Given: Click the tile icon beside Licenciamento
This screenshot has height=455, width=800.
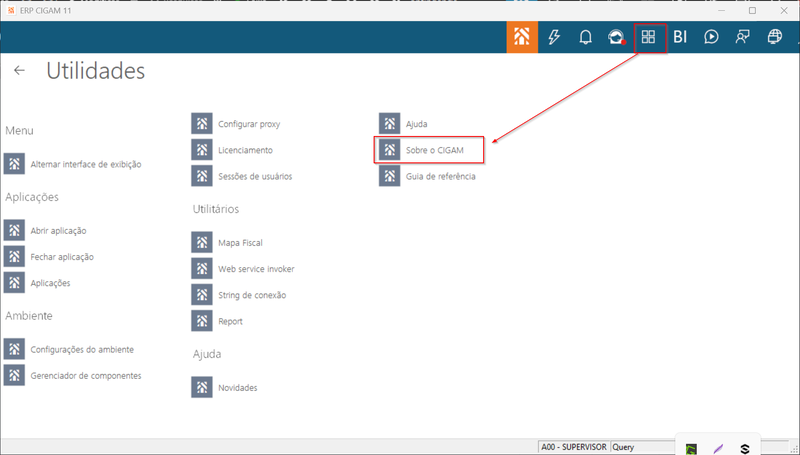Looking at the screenshot, I should point(202,150).
